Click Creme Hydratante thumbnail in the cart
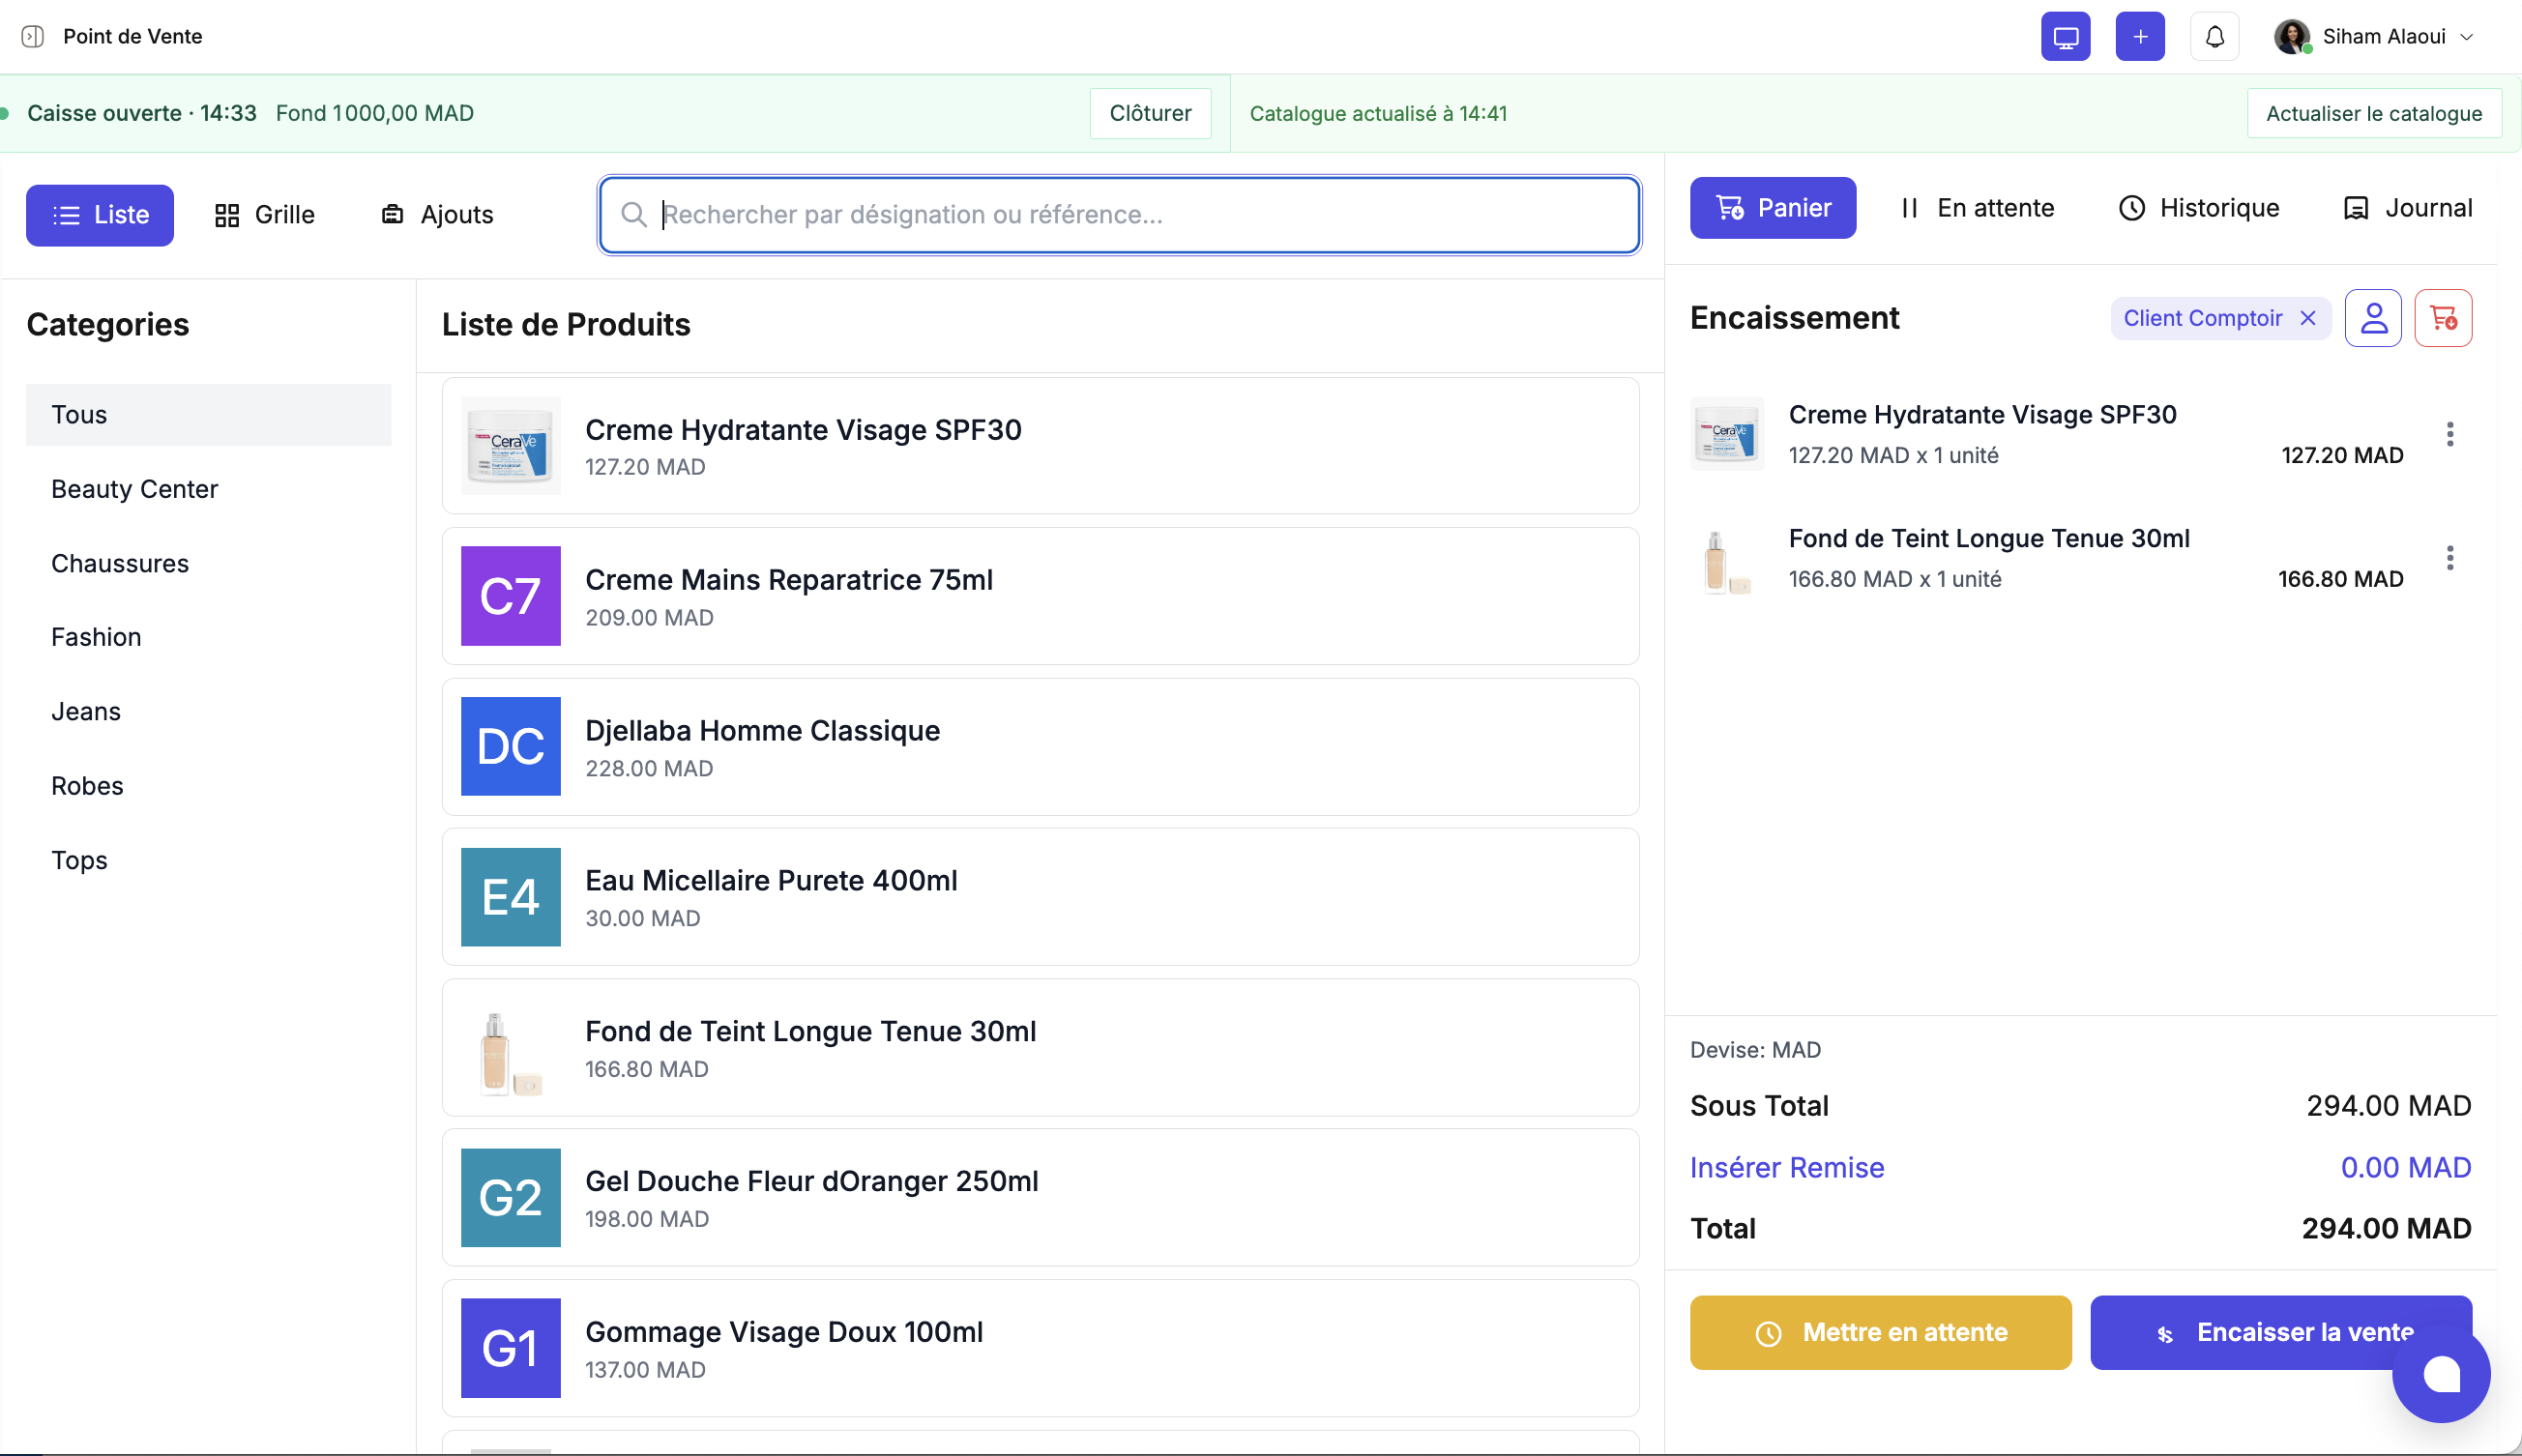This screenshot has height=1456, width=2522. coord(1727,434)
